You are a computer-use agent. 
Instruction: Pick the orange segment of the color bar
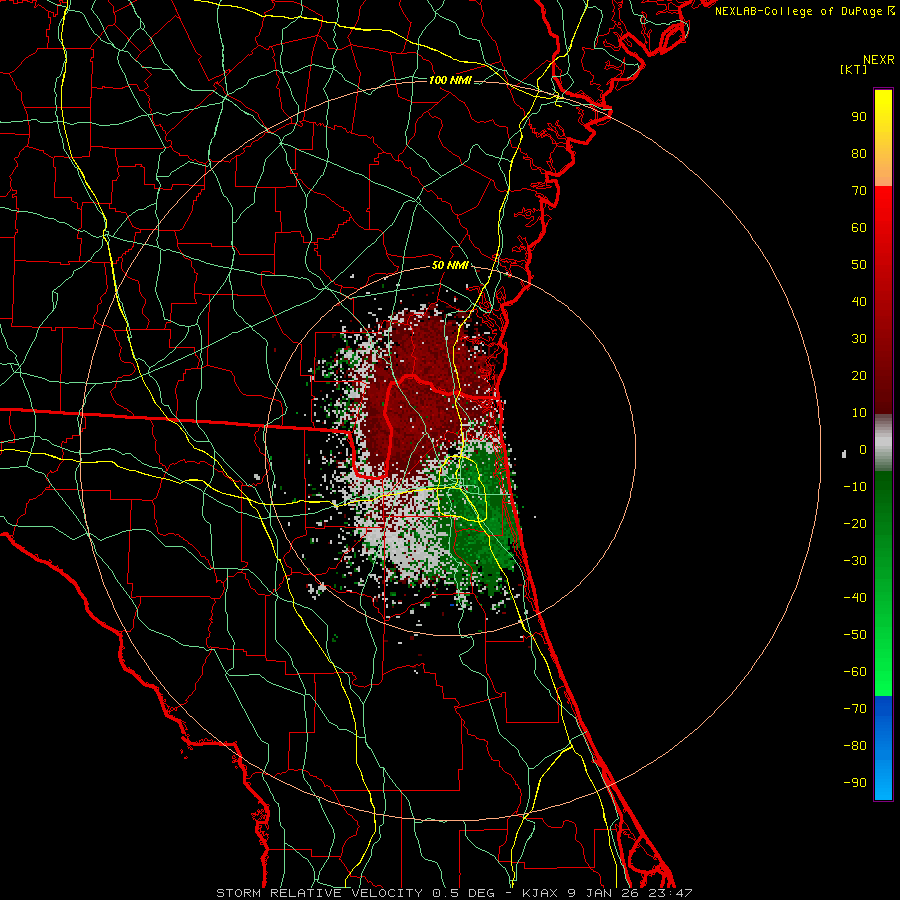(x=883, y=168)
